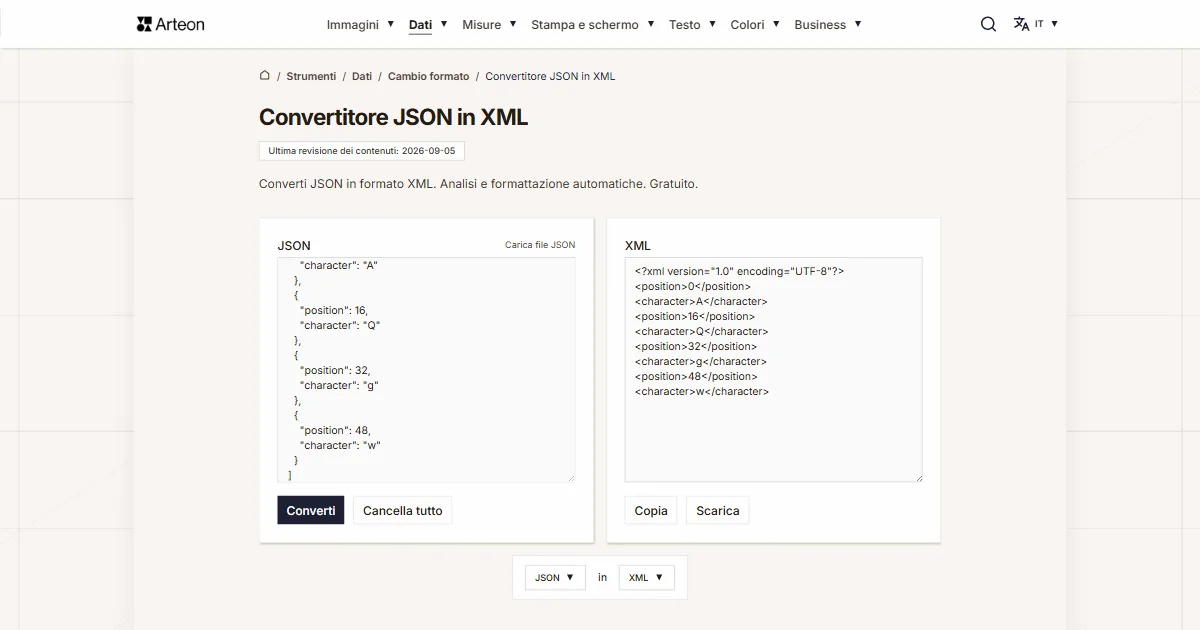The width and height of the screenshot is (1200, 630).
Task: Click the Converti button
Action: pyautogui.click(x=311, y=510)
